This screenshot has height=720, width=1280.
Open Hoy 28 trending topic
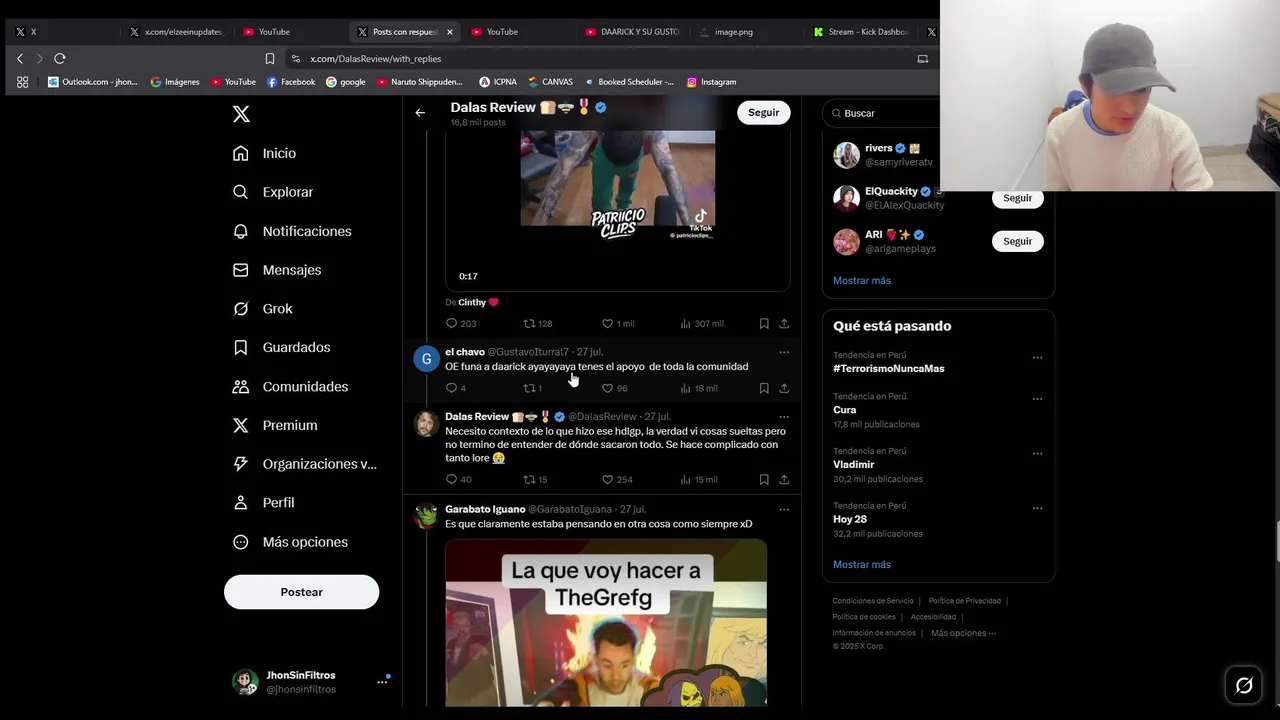850,519
